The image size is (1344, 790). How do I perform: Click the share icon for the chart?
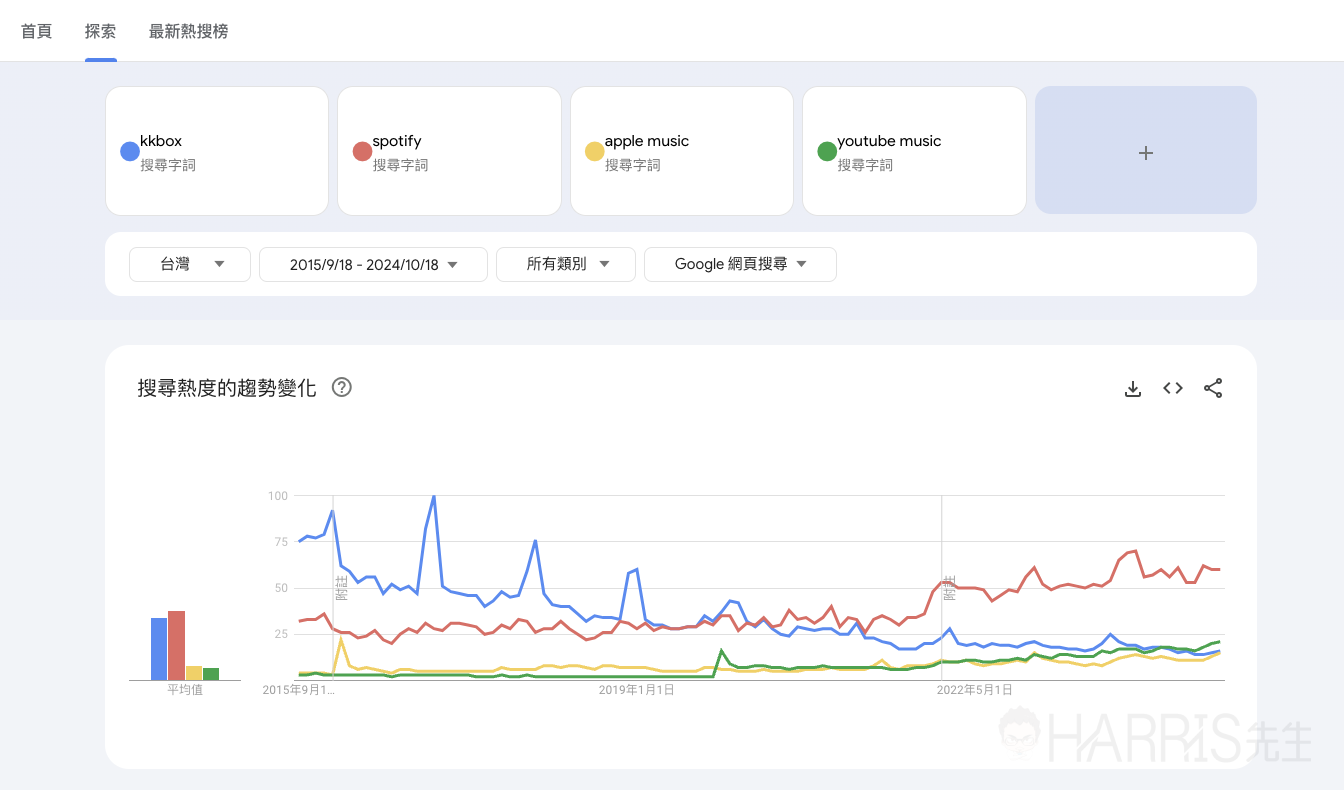tap(1213, 388)
